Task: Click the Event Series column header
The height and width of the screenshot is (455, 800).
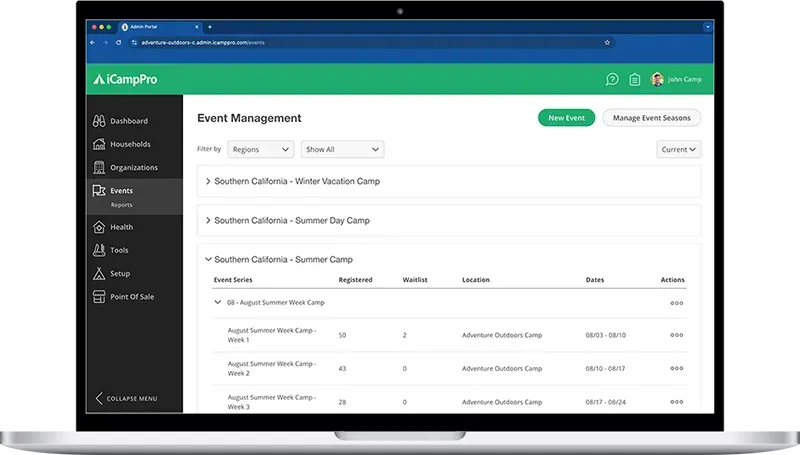Action: [233, 280]
